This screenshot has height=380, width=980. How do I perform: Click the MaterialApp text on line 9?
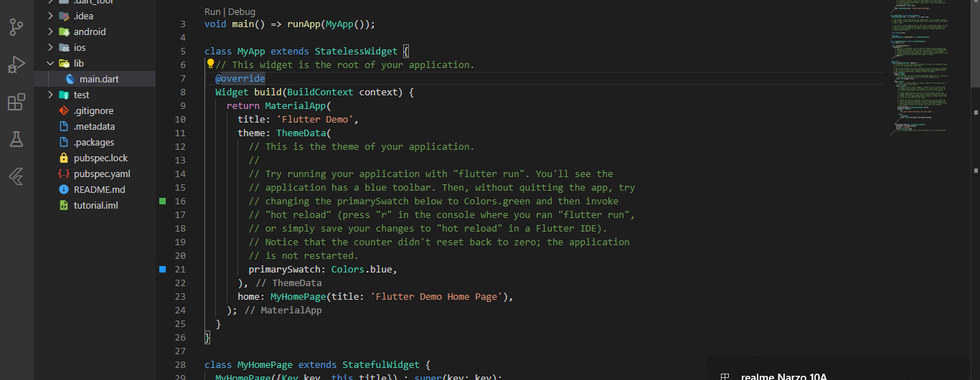pos(295,106)
